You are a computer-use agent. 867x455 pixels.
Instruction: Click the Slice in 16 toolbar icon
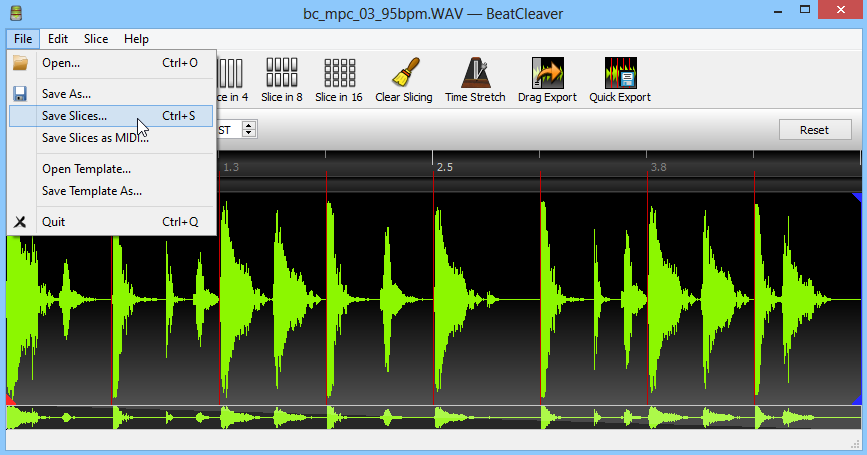tap(339, 73)
